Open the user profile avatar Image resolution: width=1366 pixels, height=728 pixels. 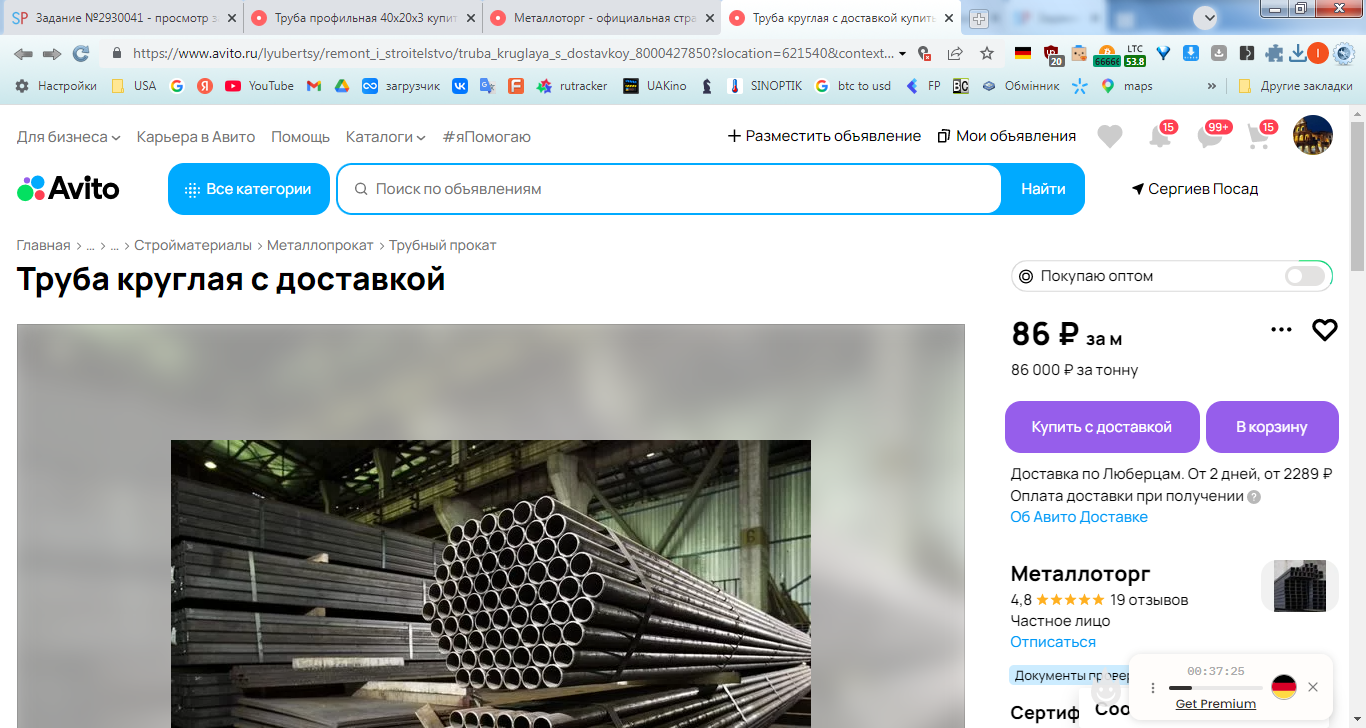(1313, 135)
